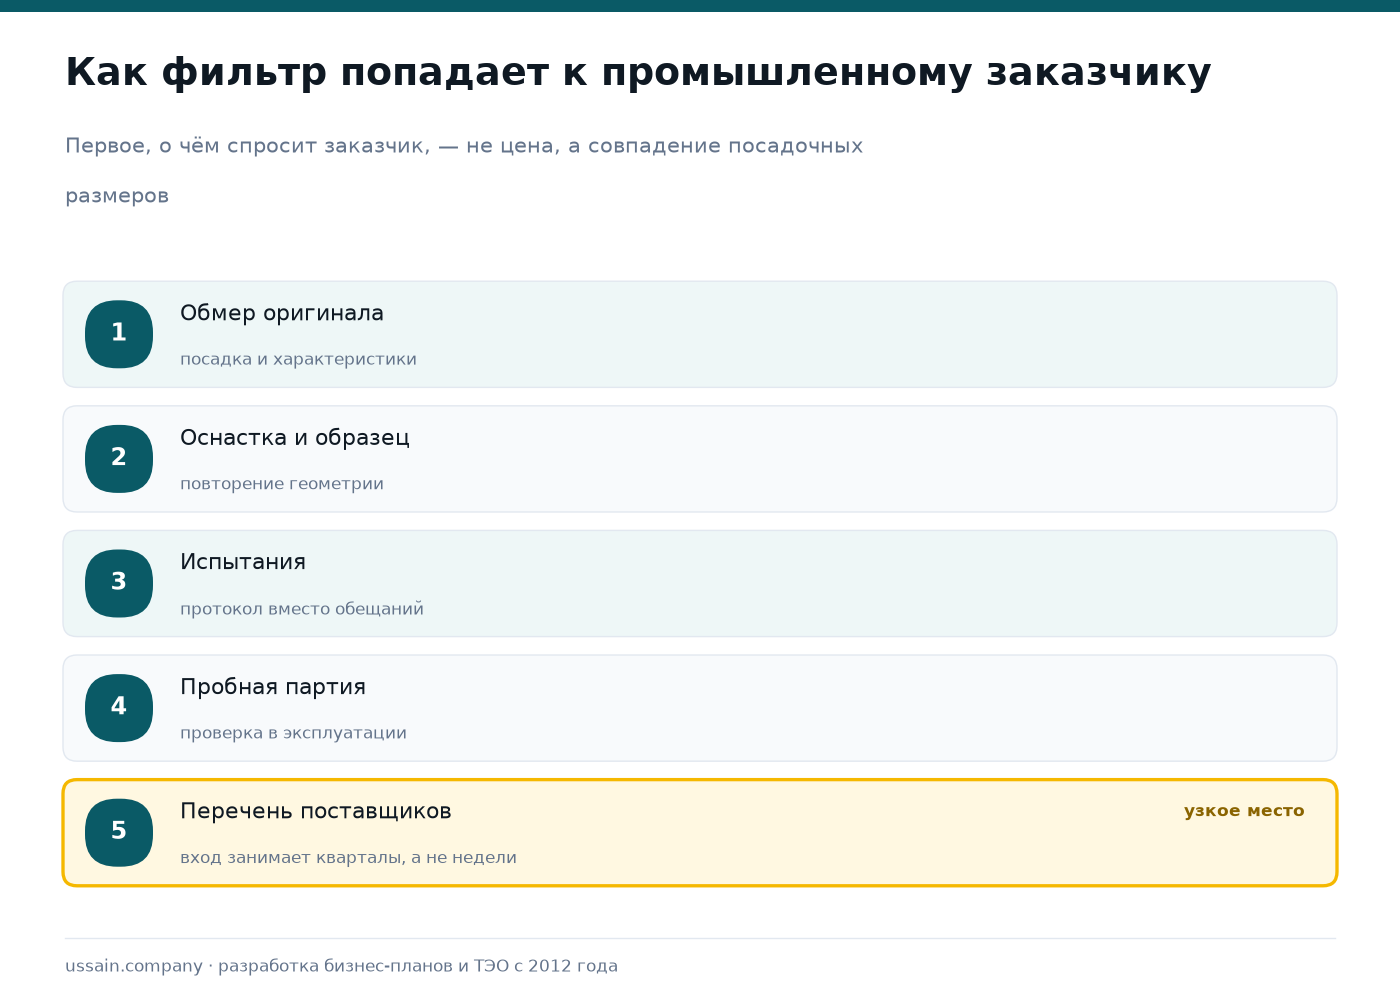Click subtitle 'посадка и характеристики'
Viewport: 1400px width, 1000px height.
[298, 359]
